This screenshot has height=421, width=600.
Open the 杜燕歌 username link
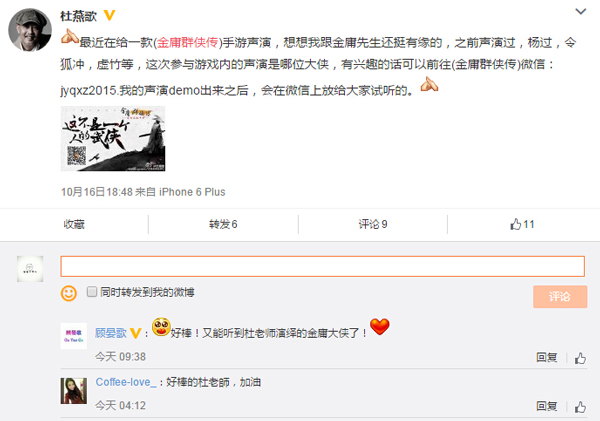point(78,16)
